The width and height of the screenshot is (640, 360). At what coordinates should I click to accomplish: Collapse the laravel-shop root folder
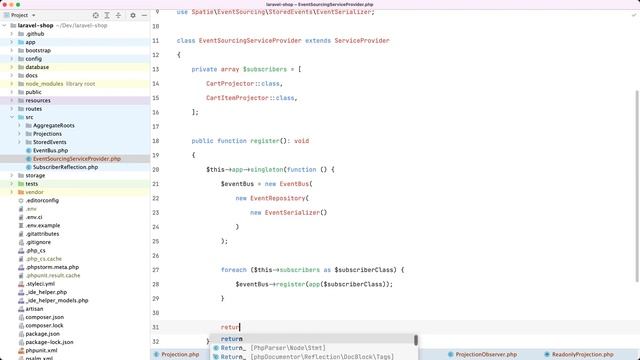[4, 25]
